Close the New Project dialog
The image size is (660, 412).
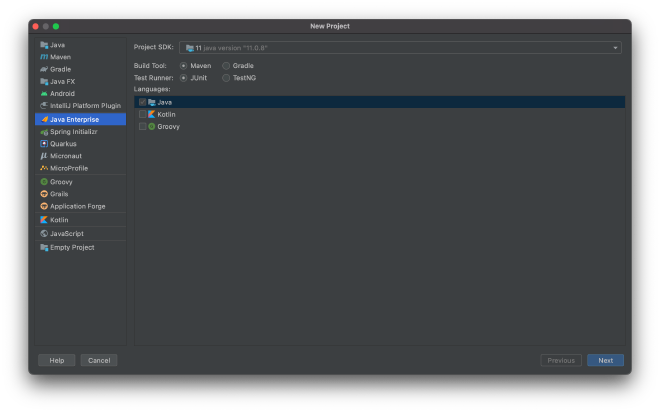coord(35,26)
